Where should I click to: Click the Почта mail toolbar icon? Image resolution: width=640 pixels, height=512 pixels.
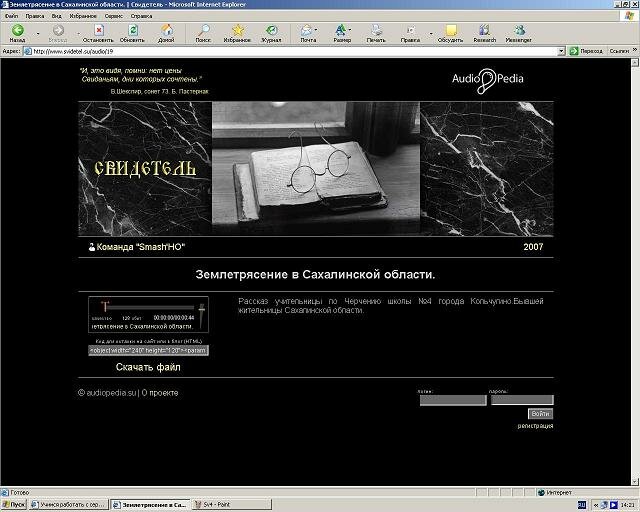coord(307,33)
